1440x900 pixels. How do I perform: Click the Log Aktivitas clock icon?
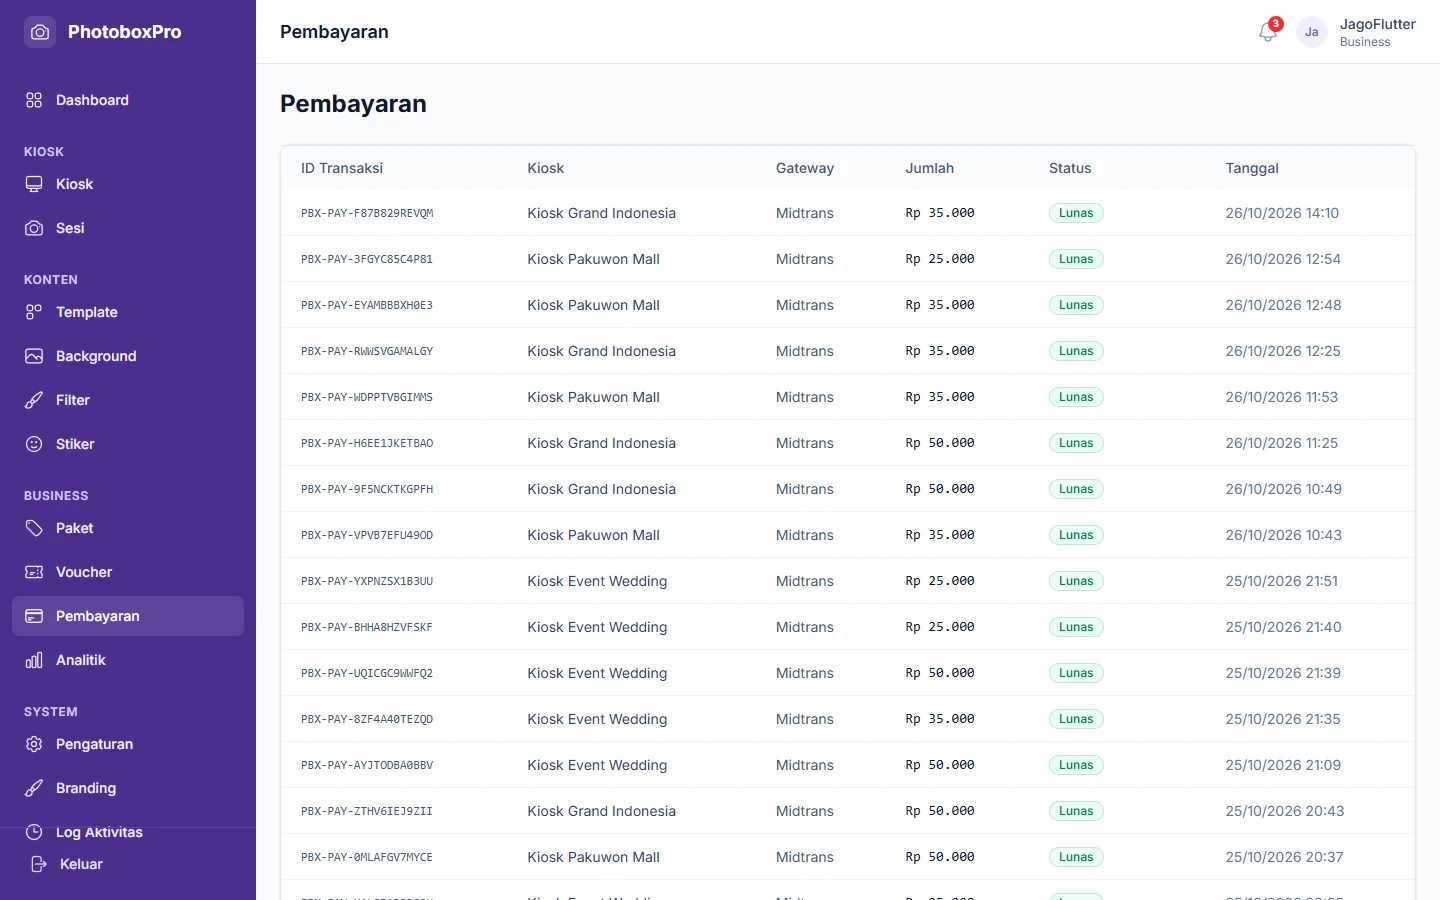[x=34, y=832]
